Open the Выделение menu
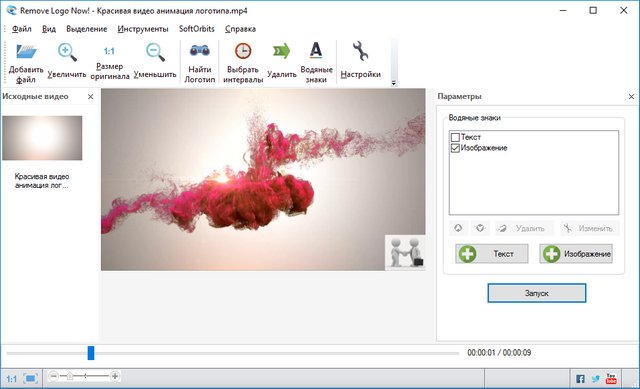640x389 pixels. (x=87, y=29)
